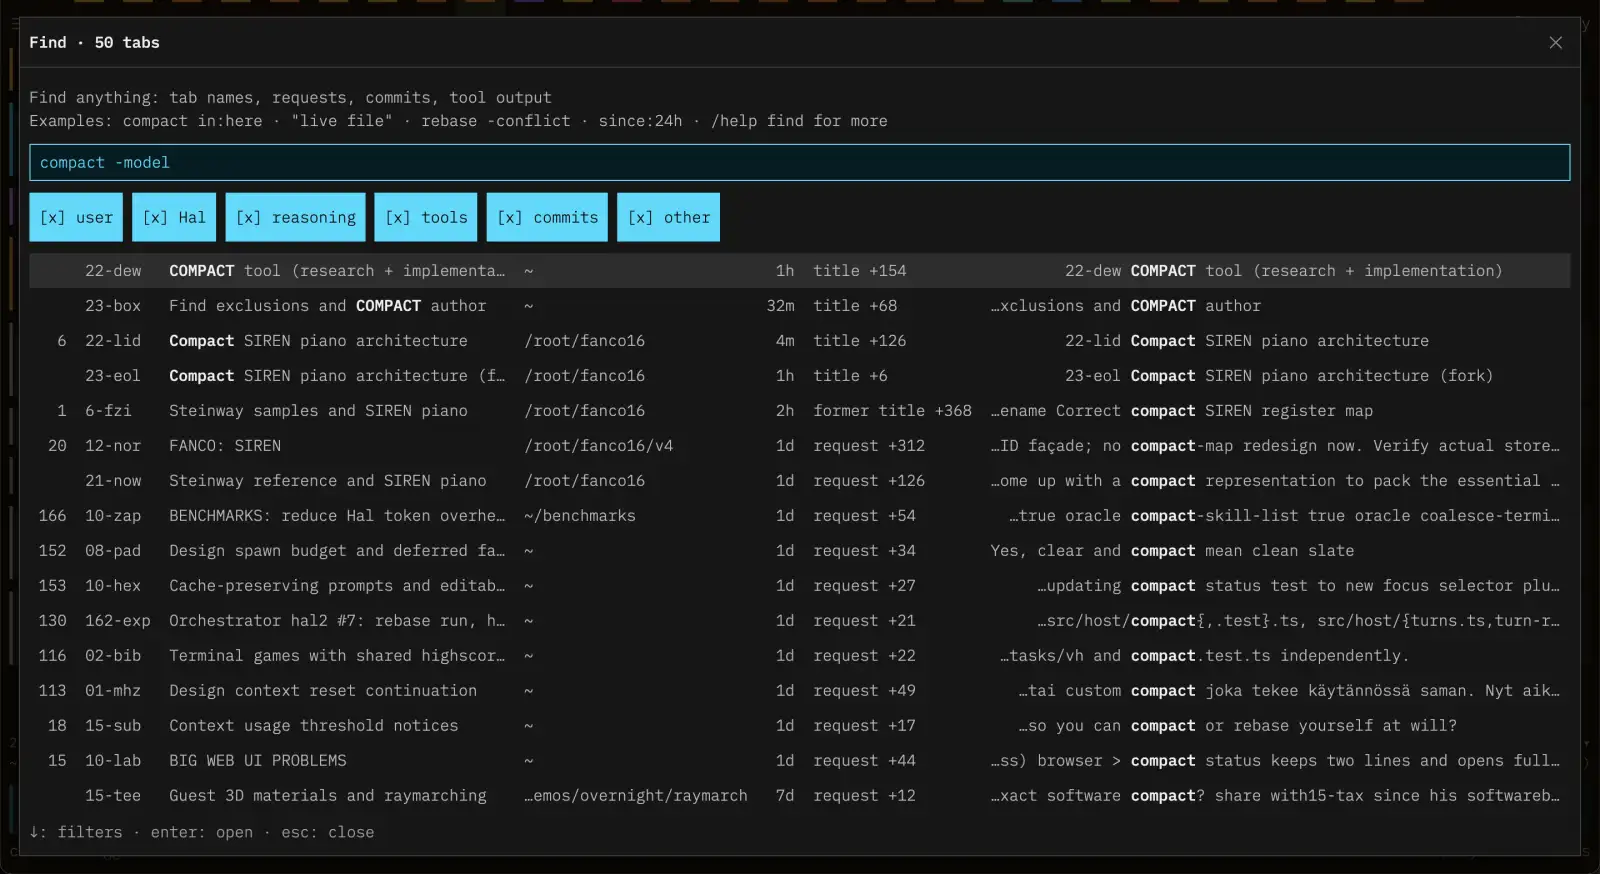1600x874 pixels.
Task: Open 'Design context reset continuation' result
Action: [799, 691]
